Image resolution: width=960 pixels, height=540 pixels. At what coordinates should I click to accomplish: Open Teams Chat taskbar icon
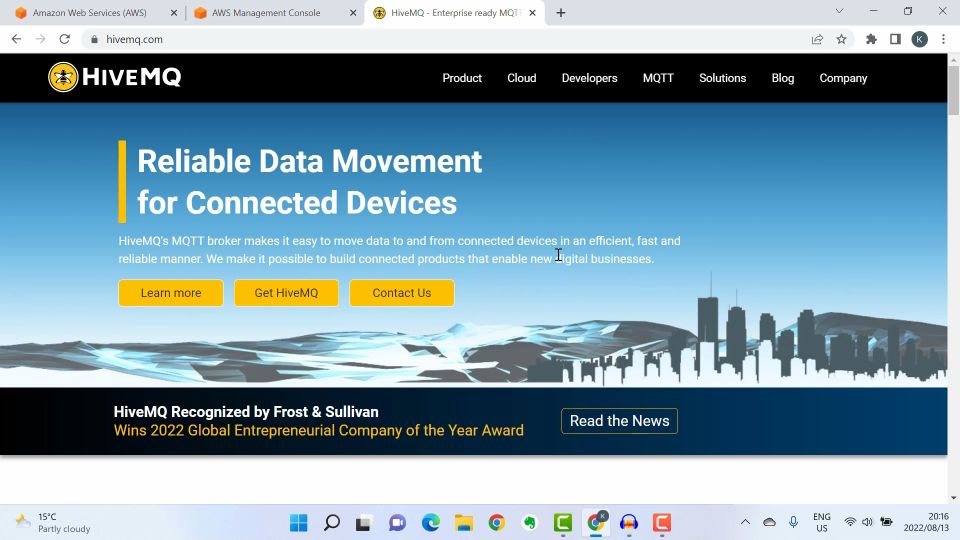(397, 522)
